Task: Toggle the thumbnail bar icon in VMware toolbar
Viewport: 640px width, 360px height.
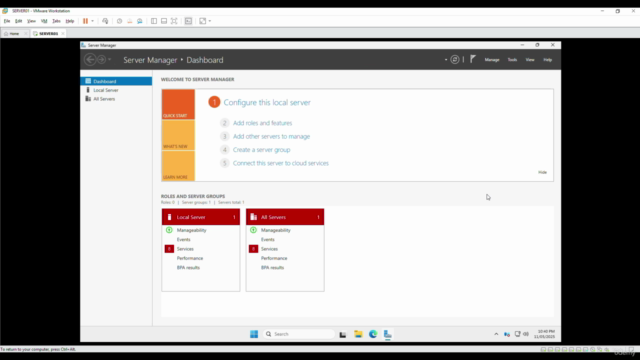Action: pos(164,21)
